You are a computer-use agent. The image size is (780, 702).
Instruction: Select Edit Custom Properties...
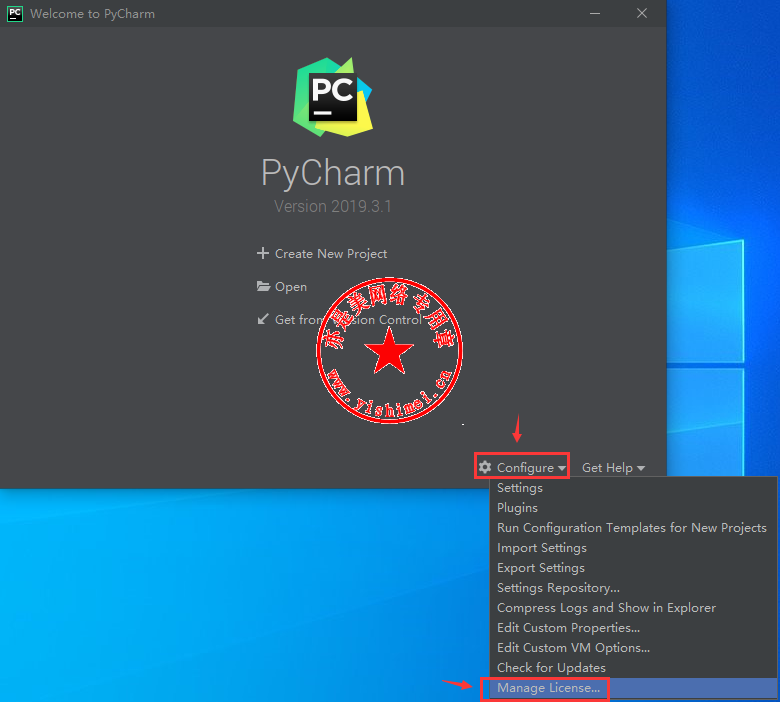633,627
